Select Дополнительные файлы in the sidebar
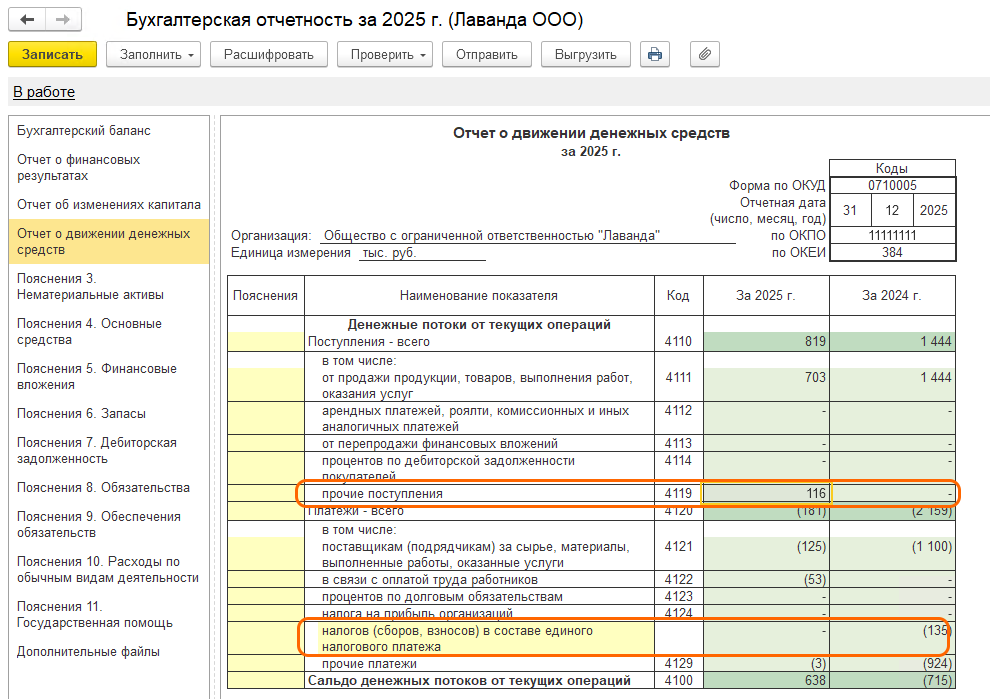The height and width of the screenshot is (699, 990). (x=88, y=652)
